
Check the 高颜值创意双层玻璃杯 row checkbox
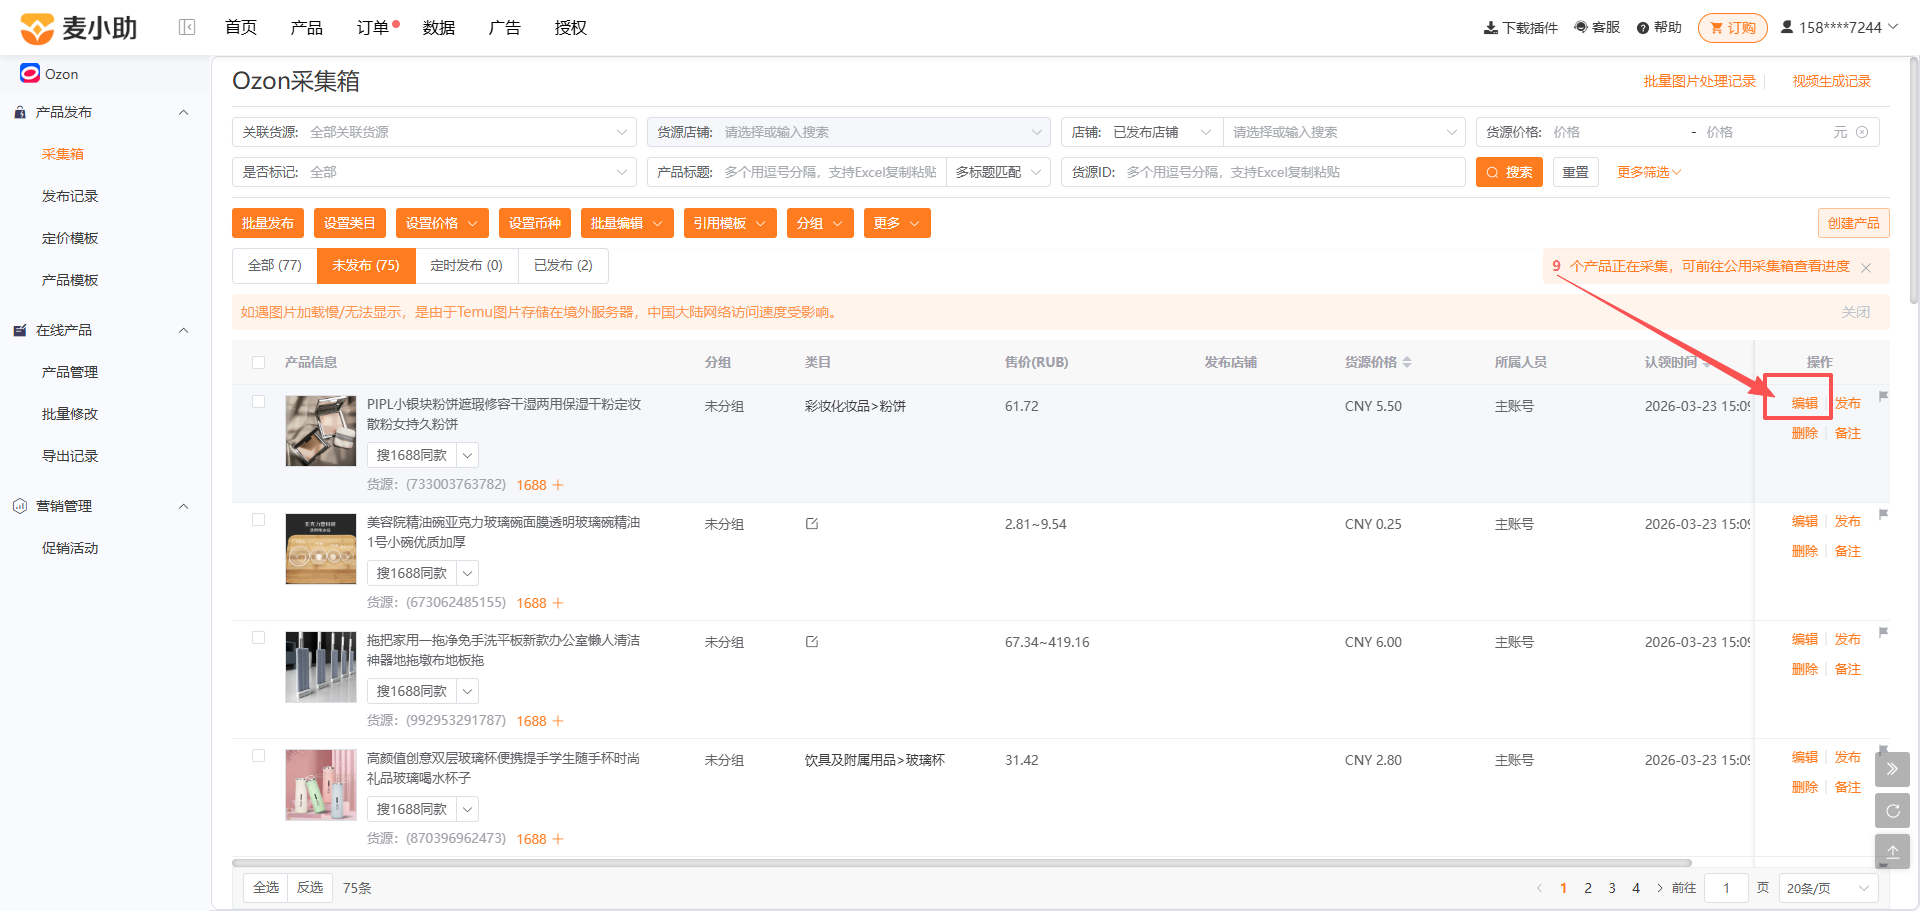coord(259,755)
